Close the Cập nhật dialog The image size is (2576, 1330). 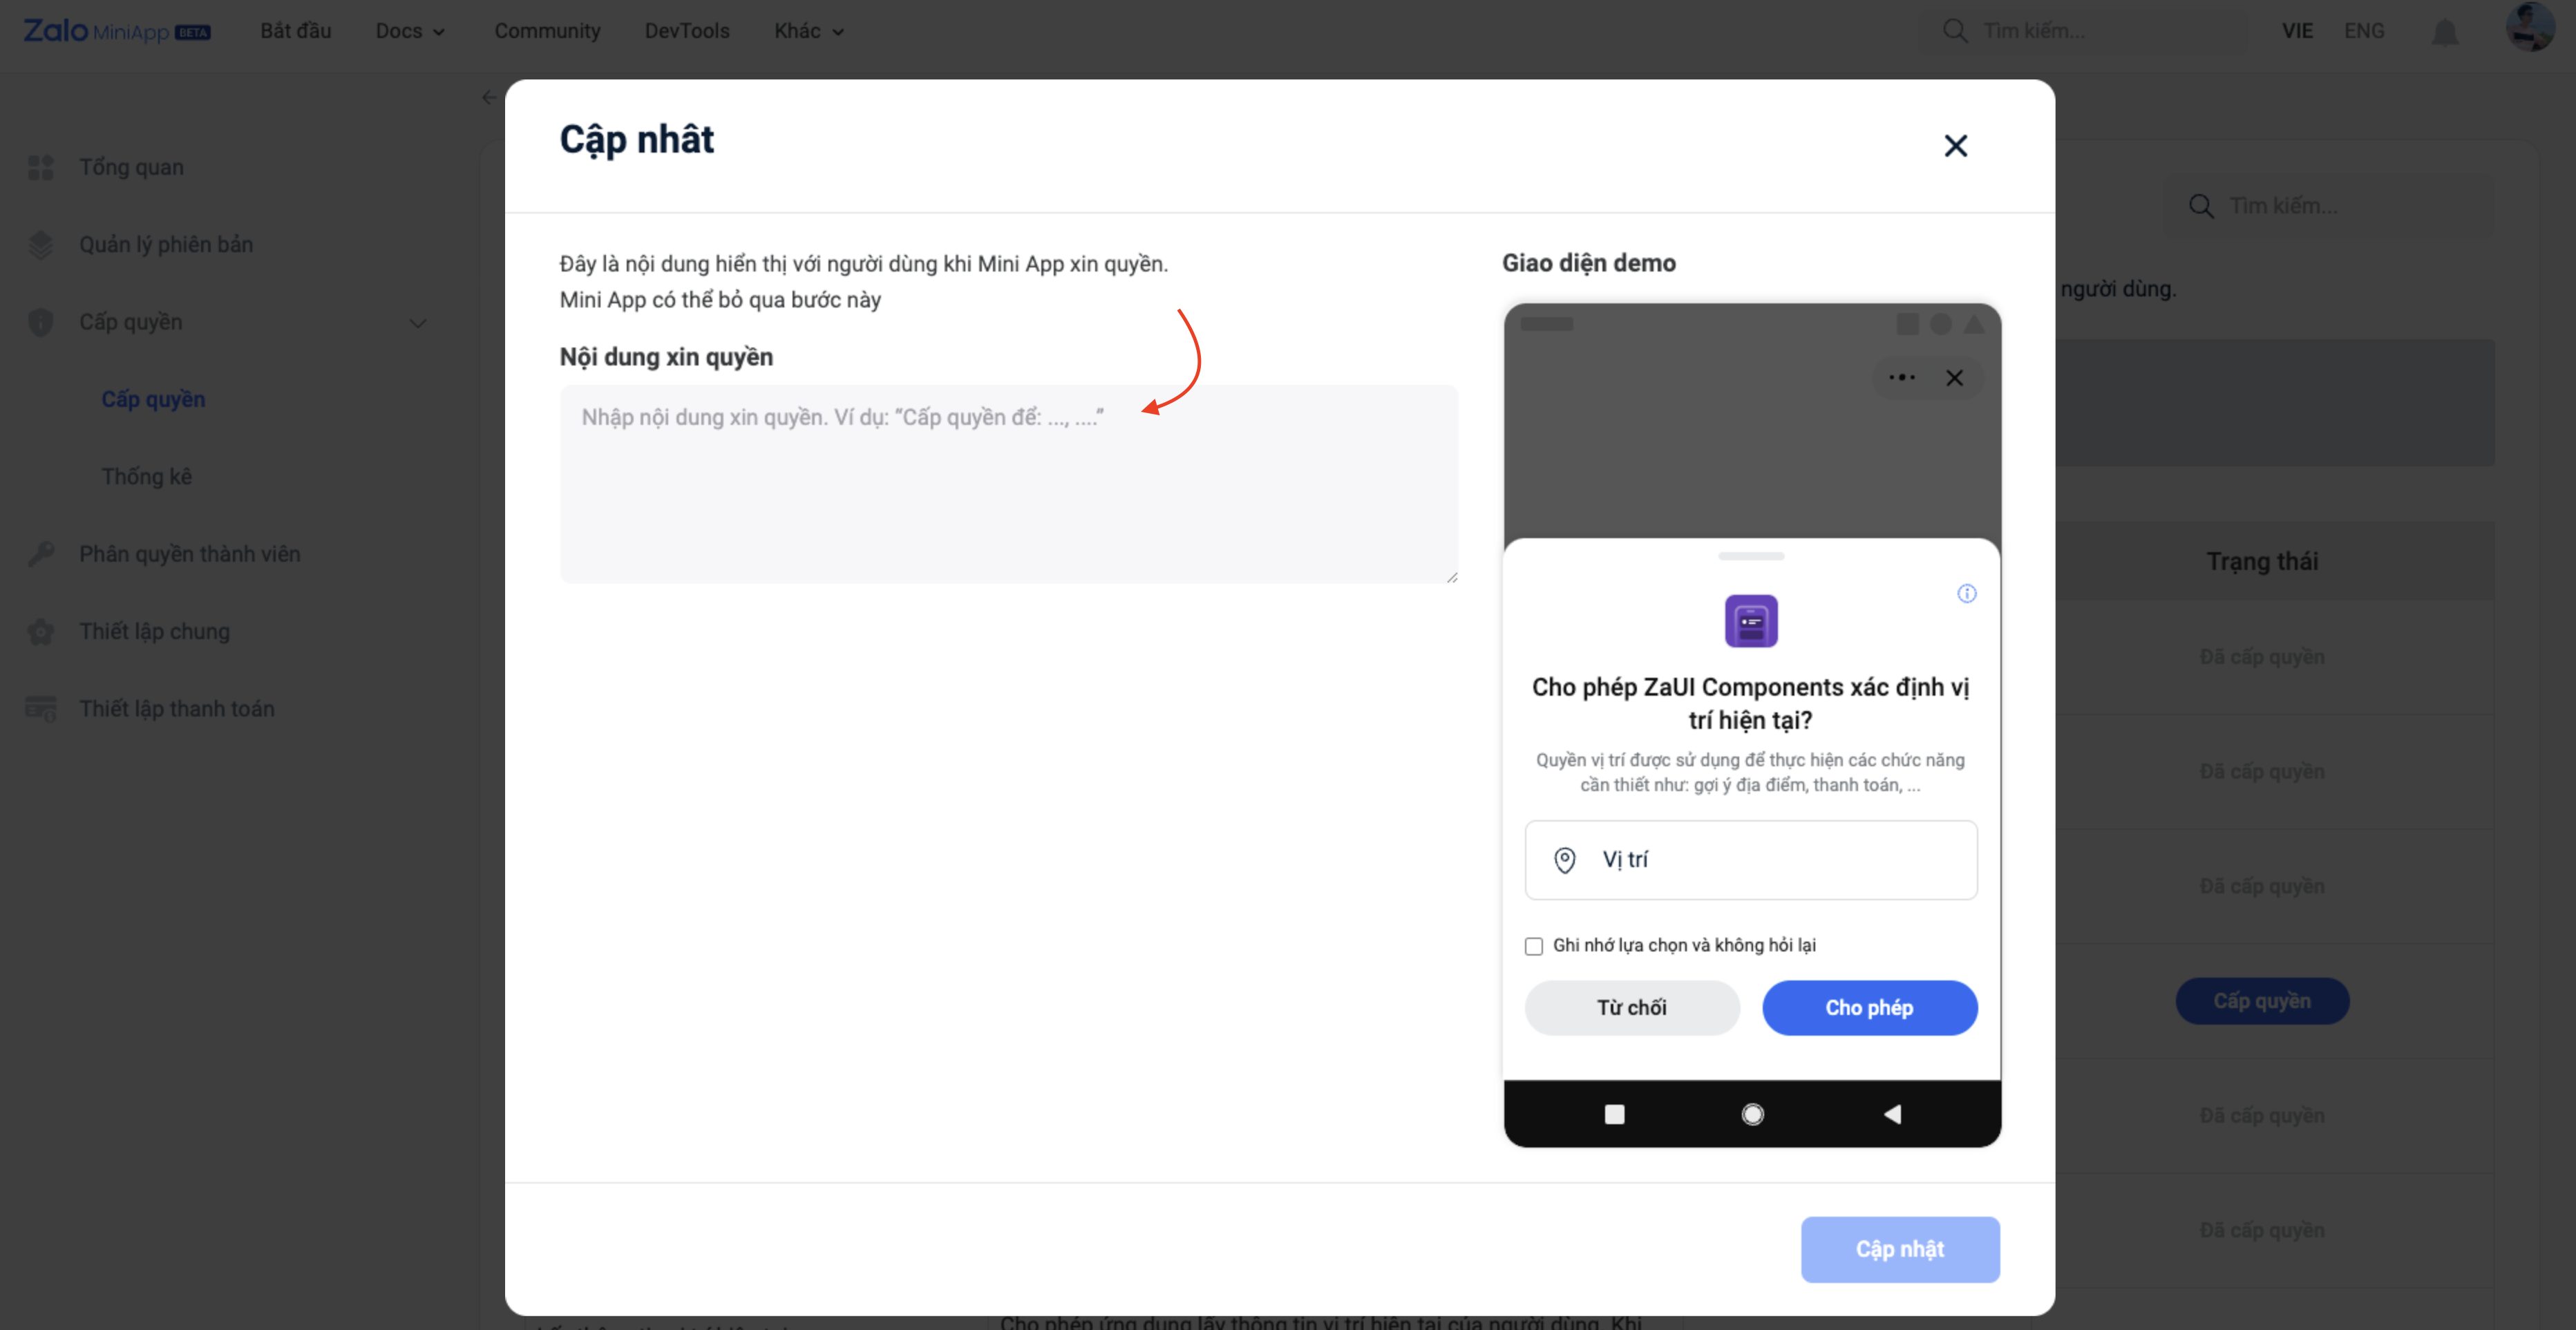[x=1955, y=146]
